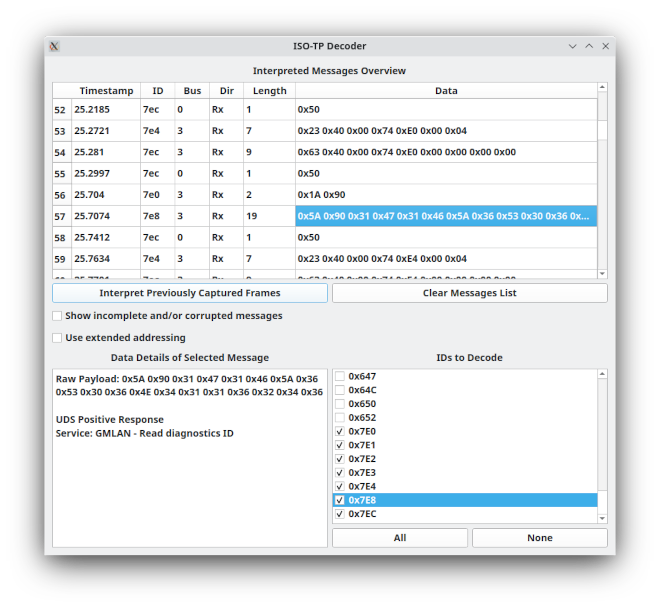Screen dimensions: 660x608
Task: Select row header 54
Action: pyautogui.click(x=62, y=152)
